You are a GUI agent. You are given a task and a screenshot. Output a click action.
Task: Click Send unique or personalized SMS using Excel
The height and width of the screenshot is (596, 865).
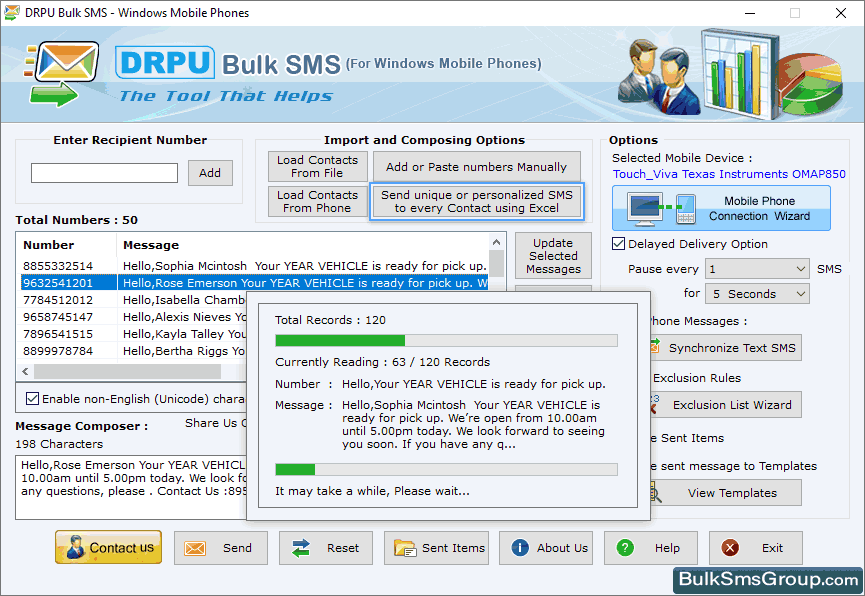pos(477,201)
